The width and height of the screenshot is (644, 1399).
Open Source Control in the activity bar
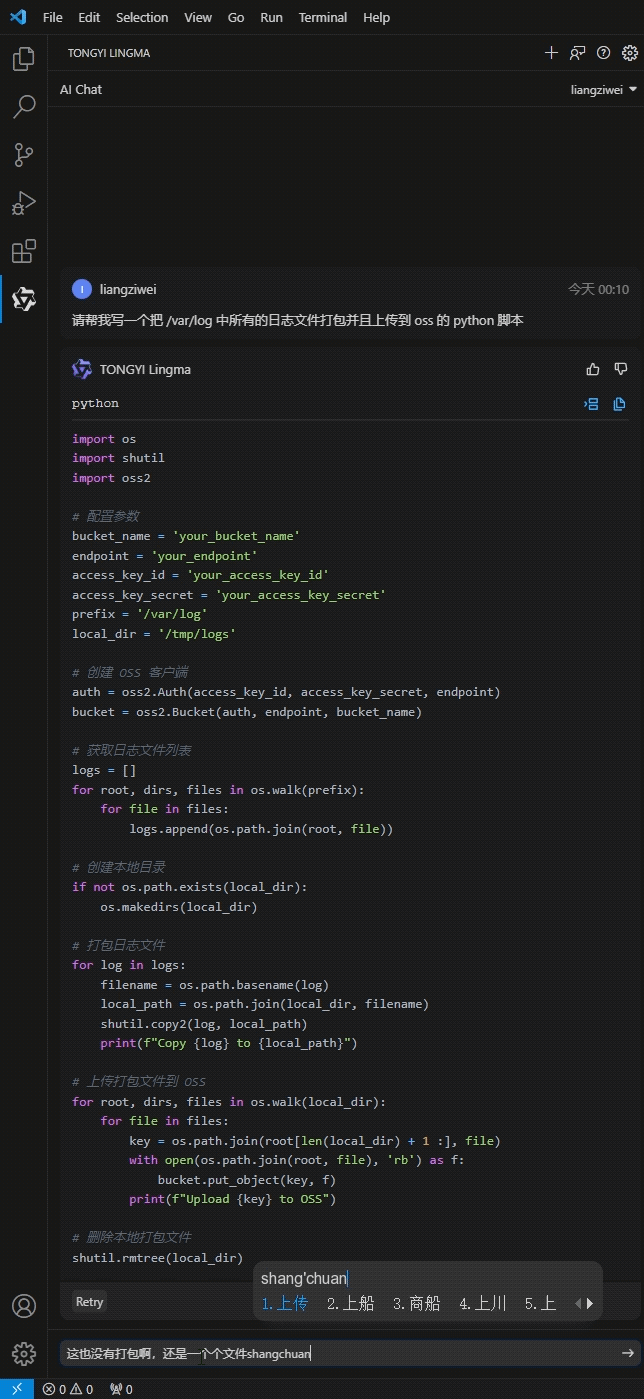24,155
